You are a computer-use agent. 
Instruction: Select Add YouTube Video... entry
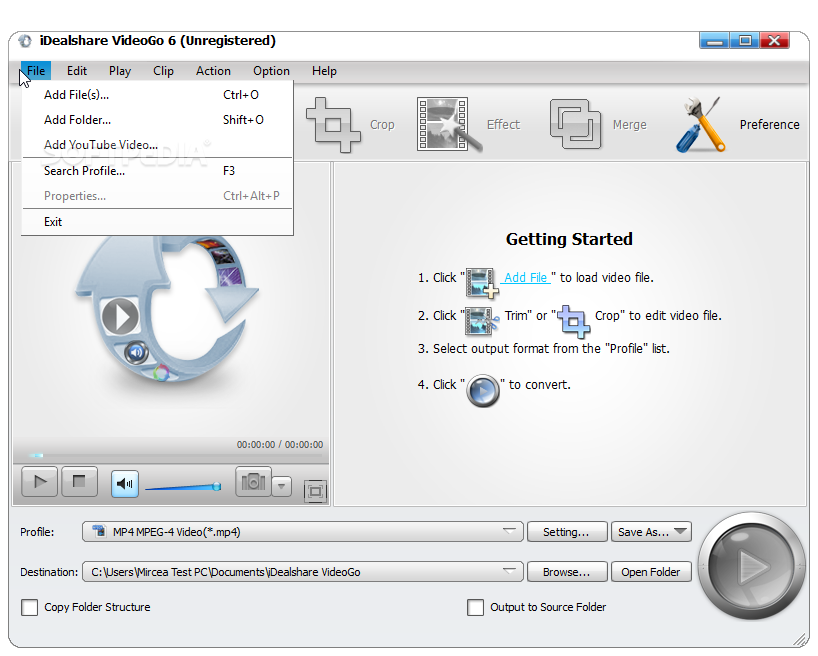158,145
